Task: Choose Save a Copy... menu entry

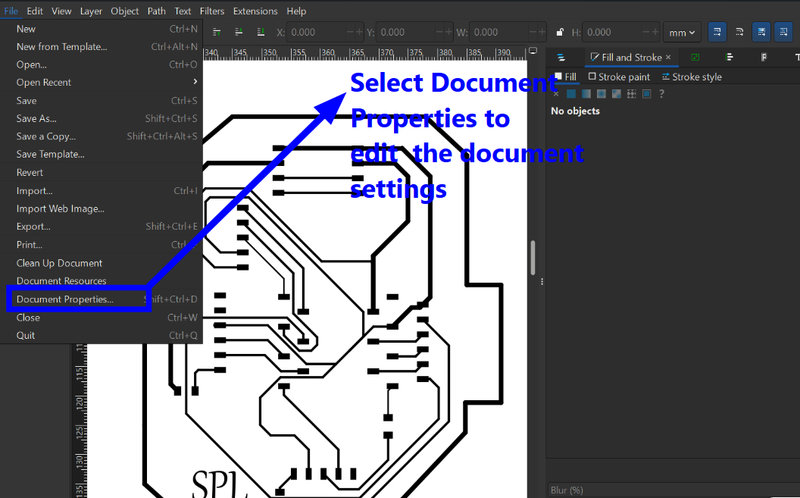Action: (x=102, y=137)
